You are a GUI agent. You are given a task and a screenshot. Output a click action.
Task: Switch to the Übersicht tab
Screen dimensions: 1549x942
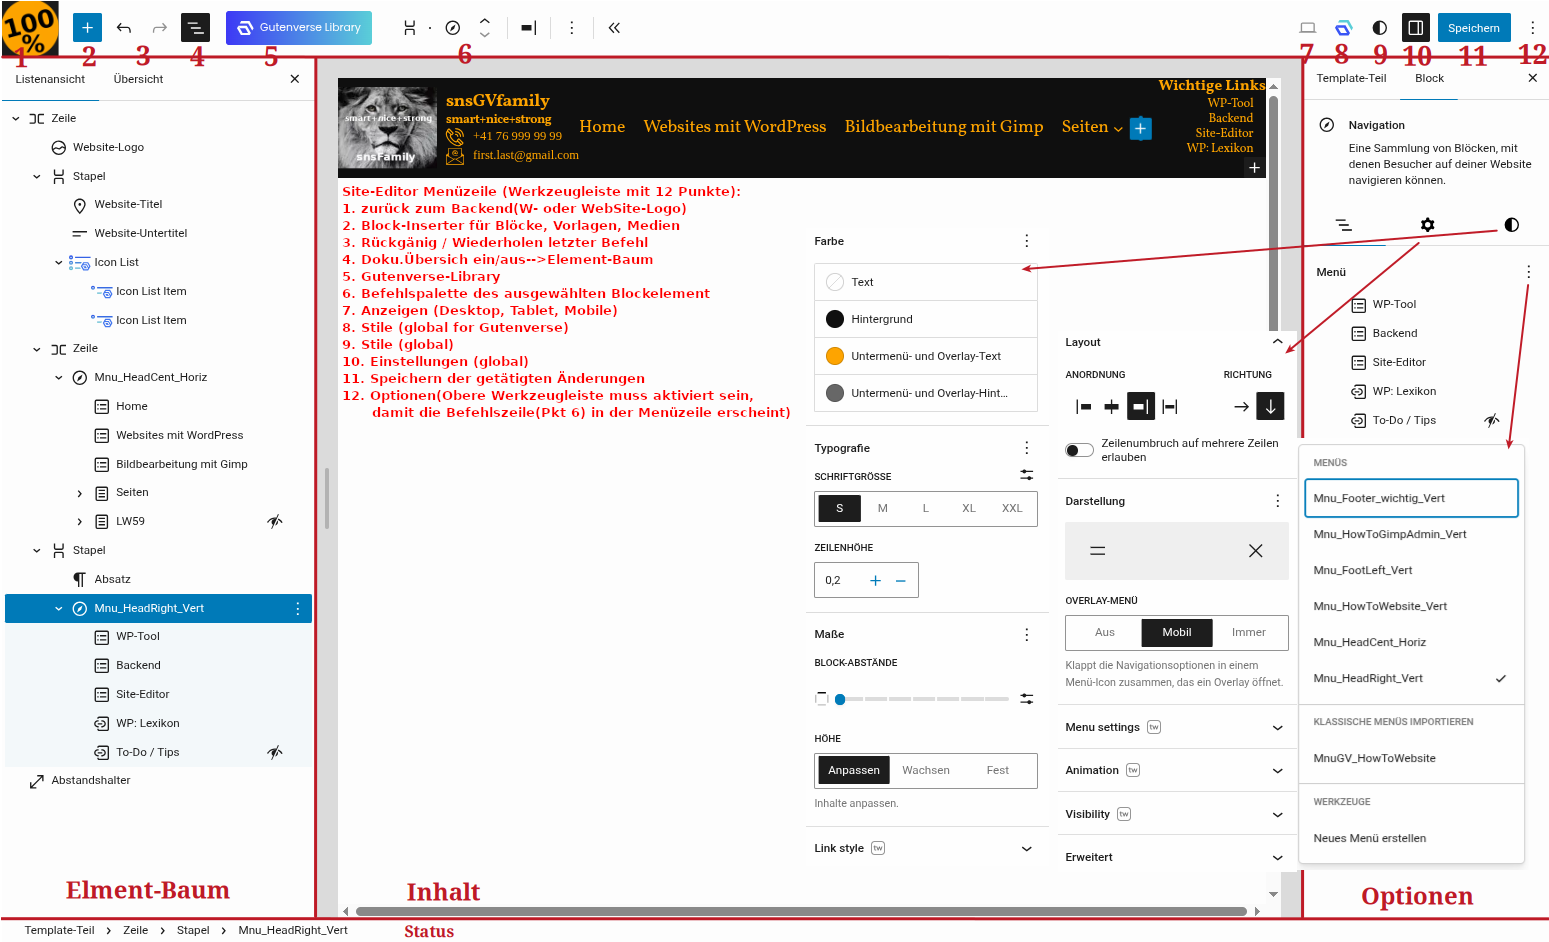[x=138, y=79]
